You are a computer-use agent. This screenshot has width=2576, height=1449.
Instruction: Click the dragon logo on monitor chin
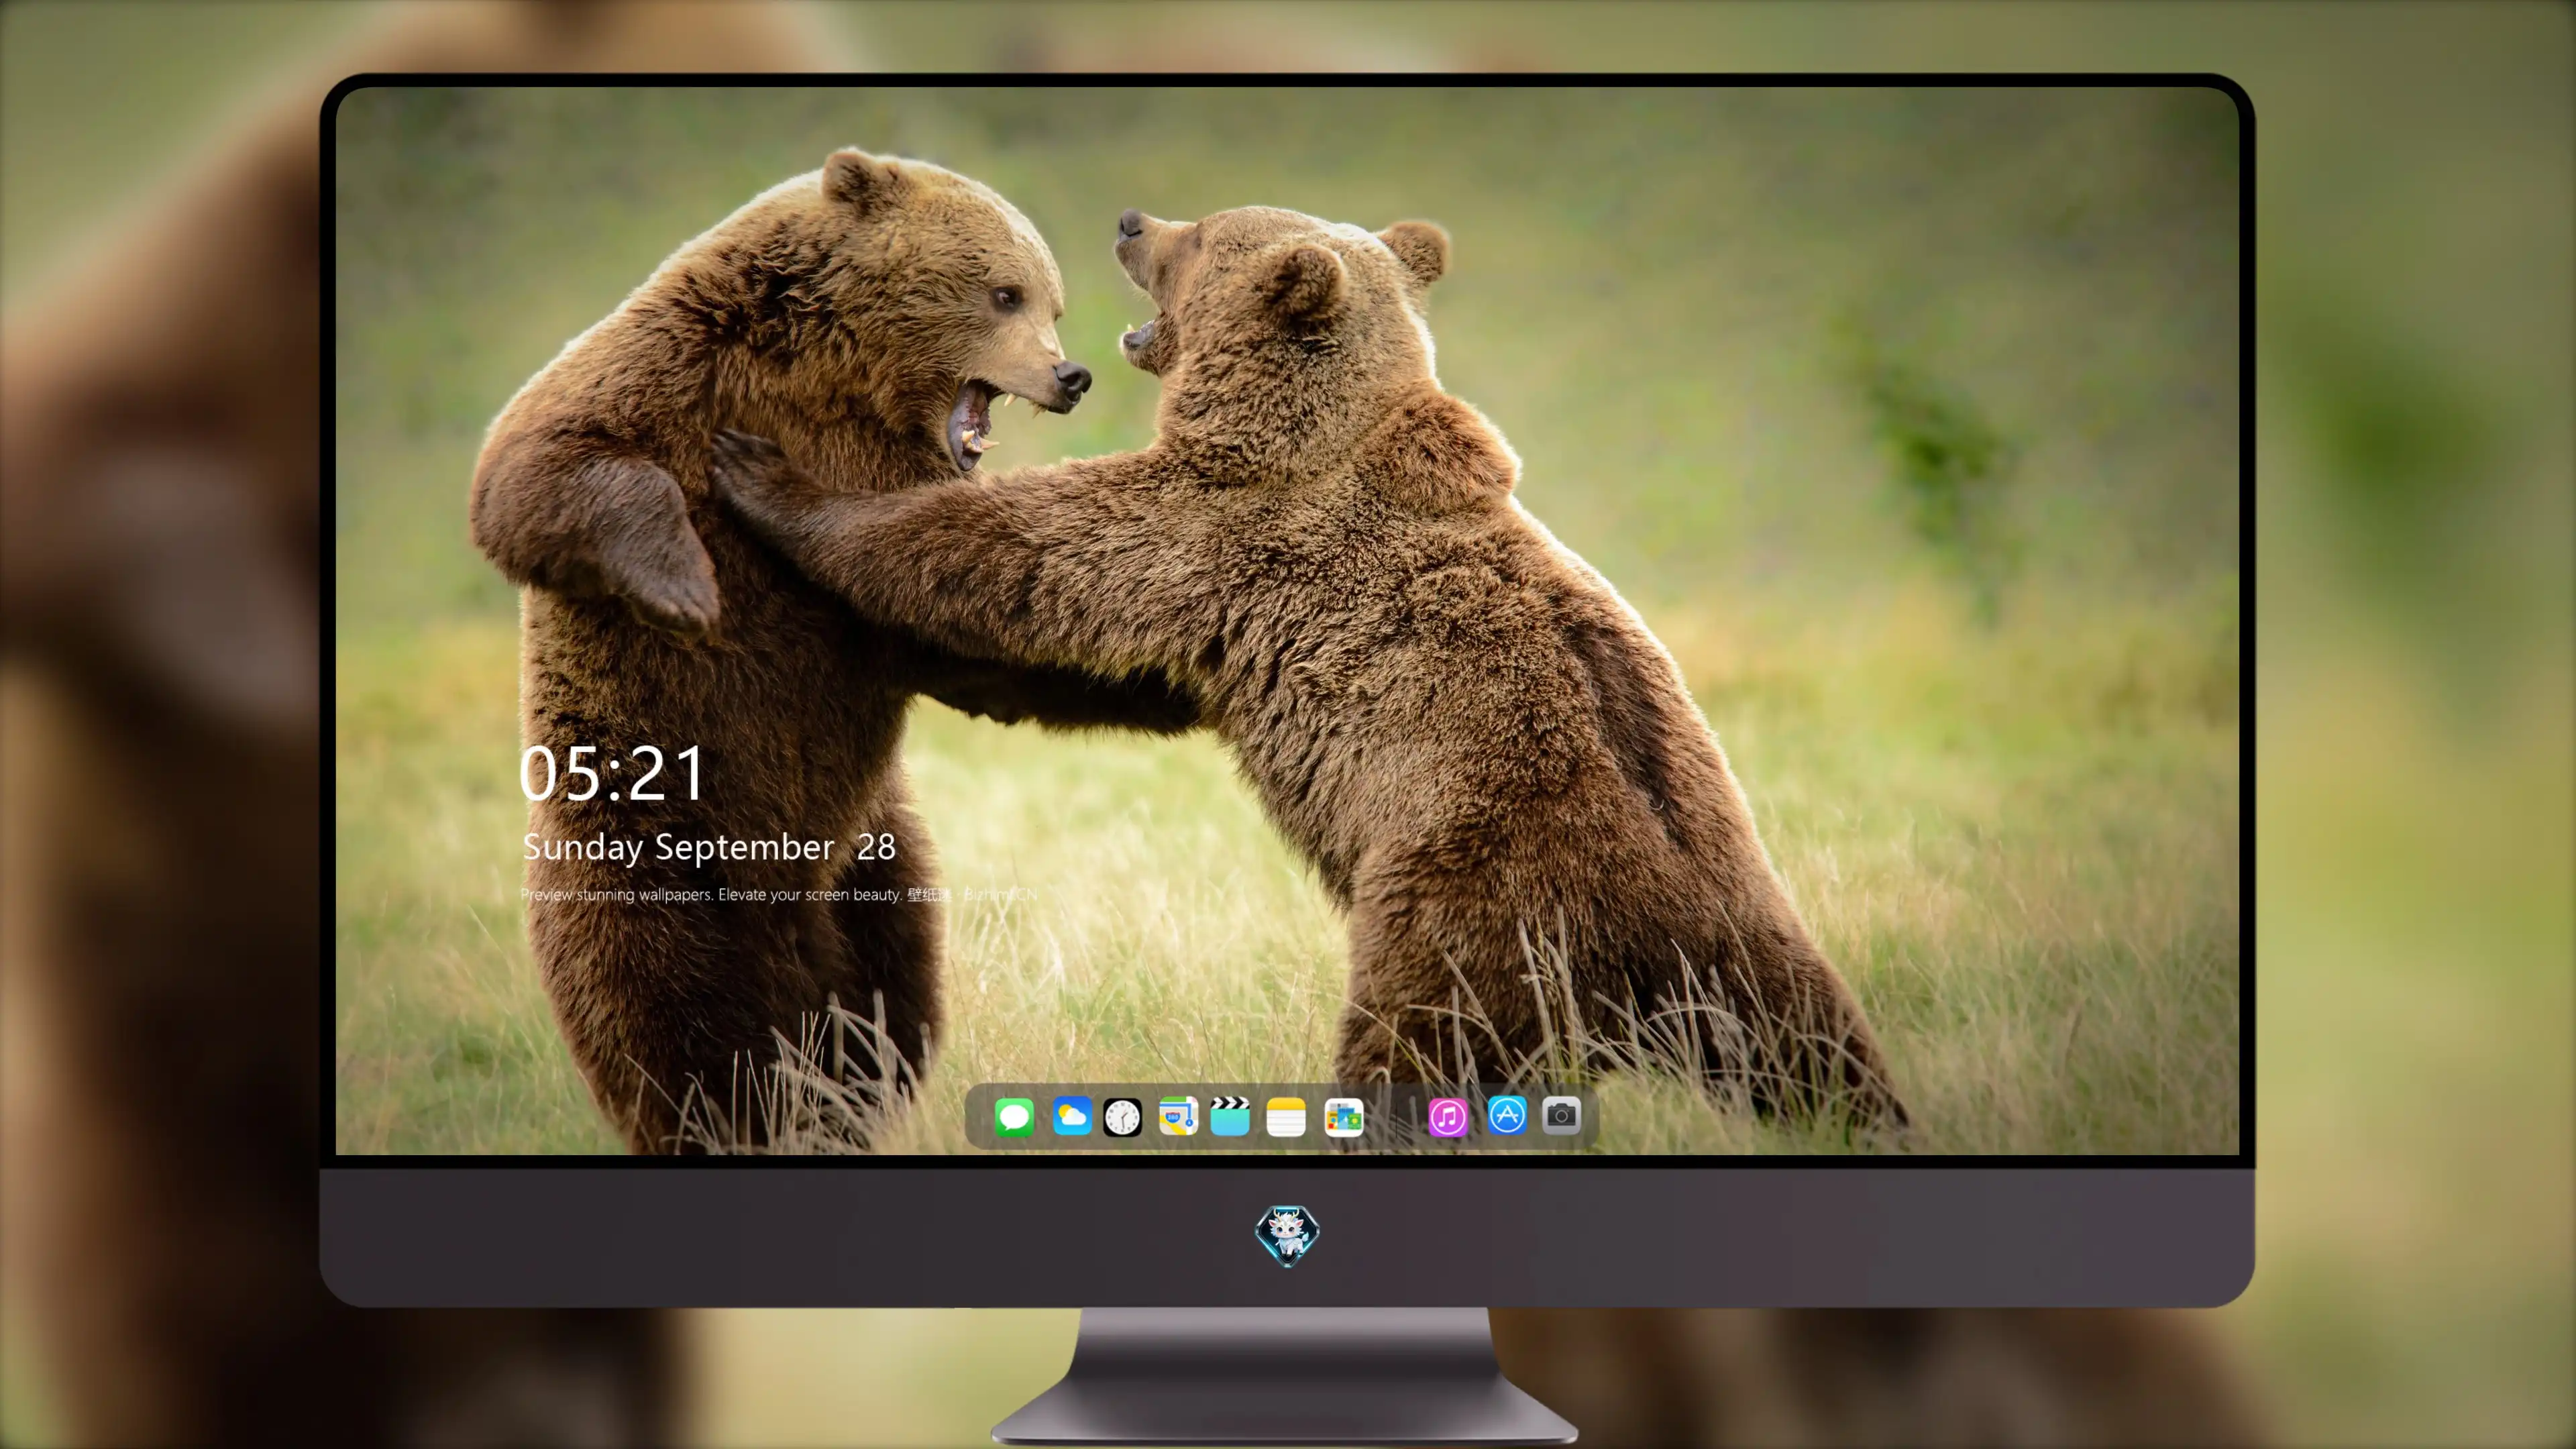click(1287, 1235)
